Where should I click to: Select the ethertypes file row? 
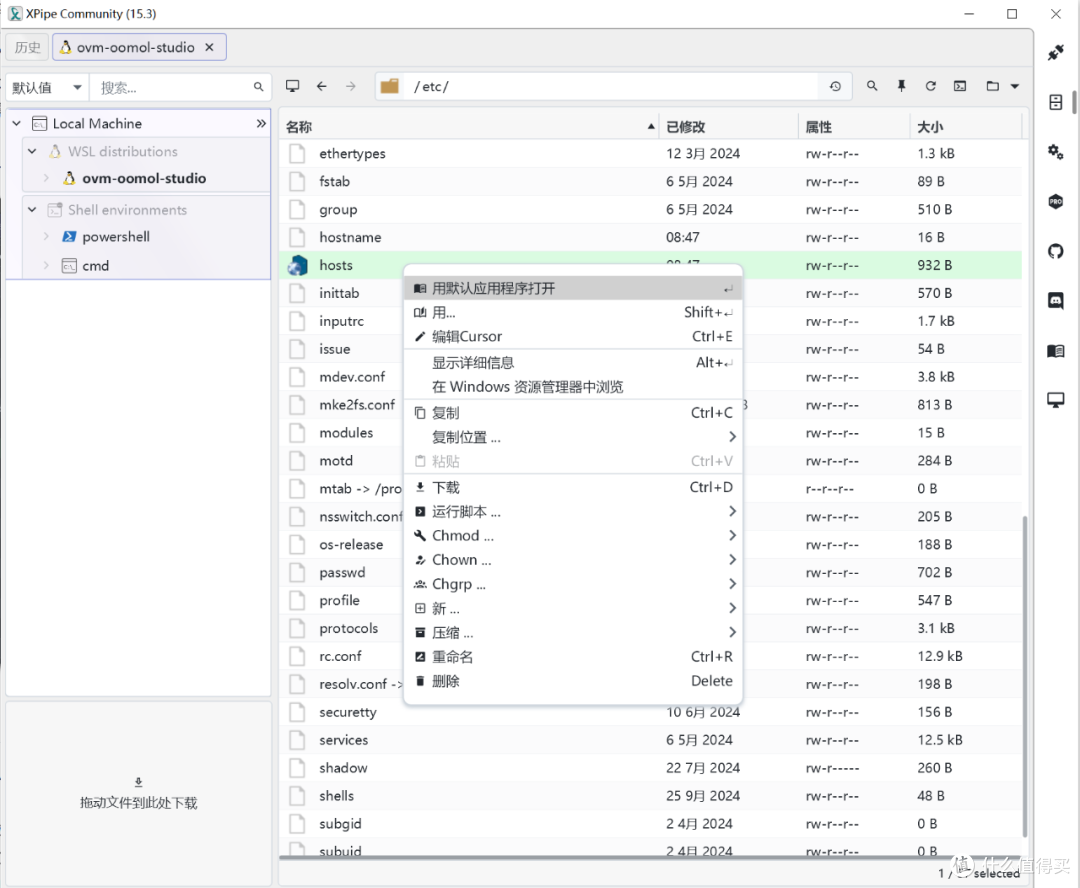click(x=650, y=154)
